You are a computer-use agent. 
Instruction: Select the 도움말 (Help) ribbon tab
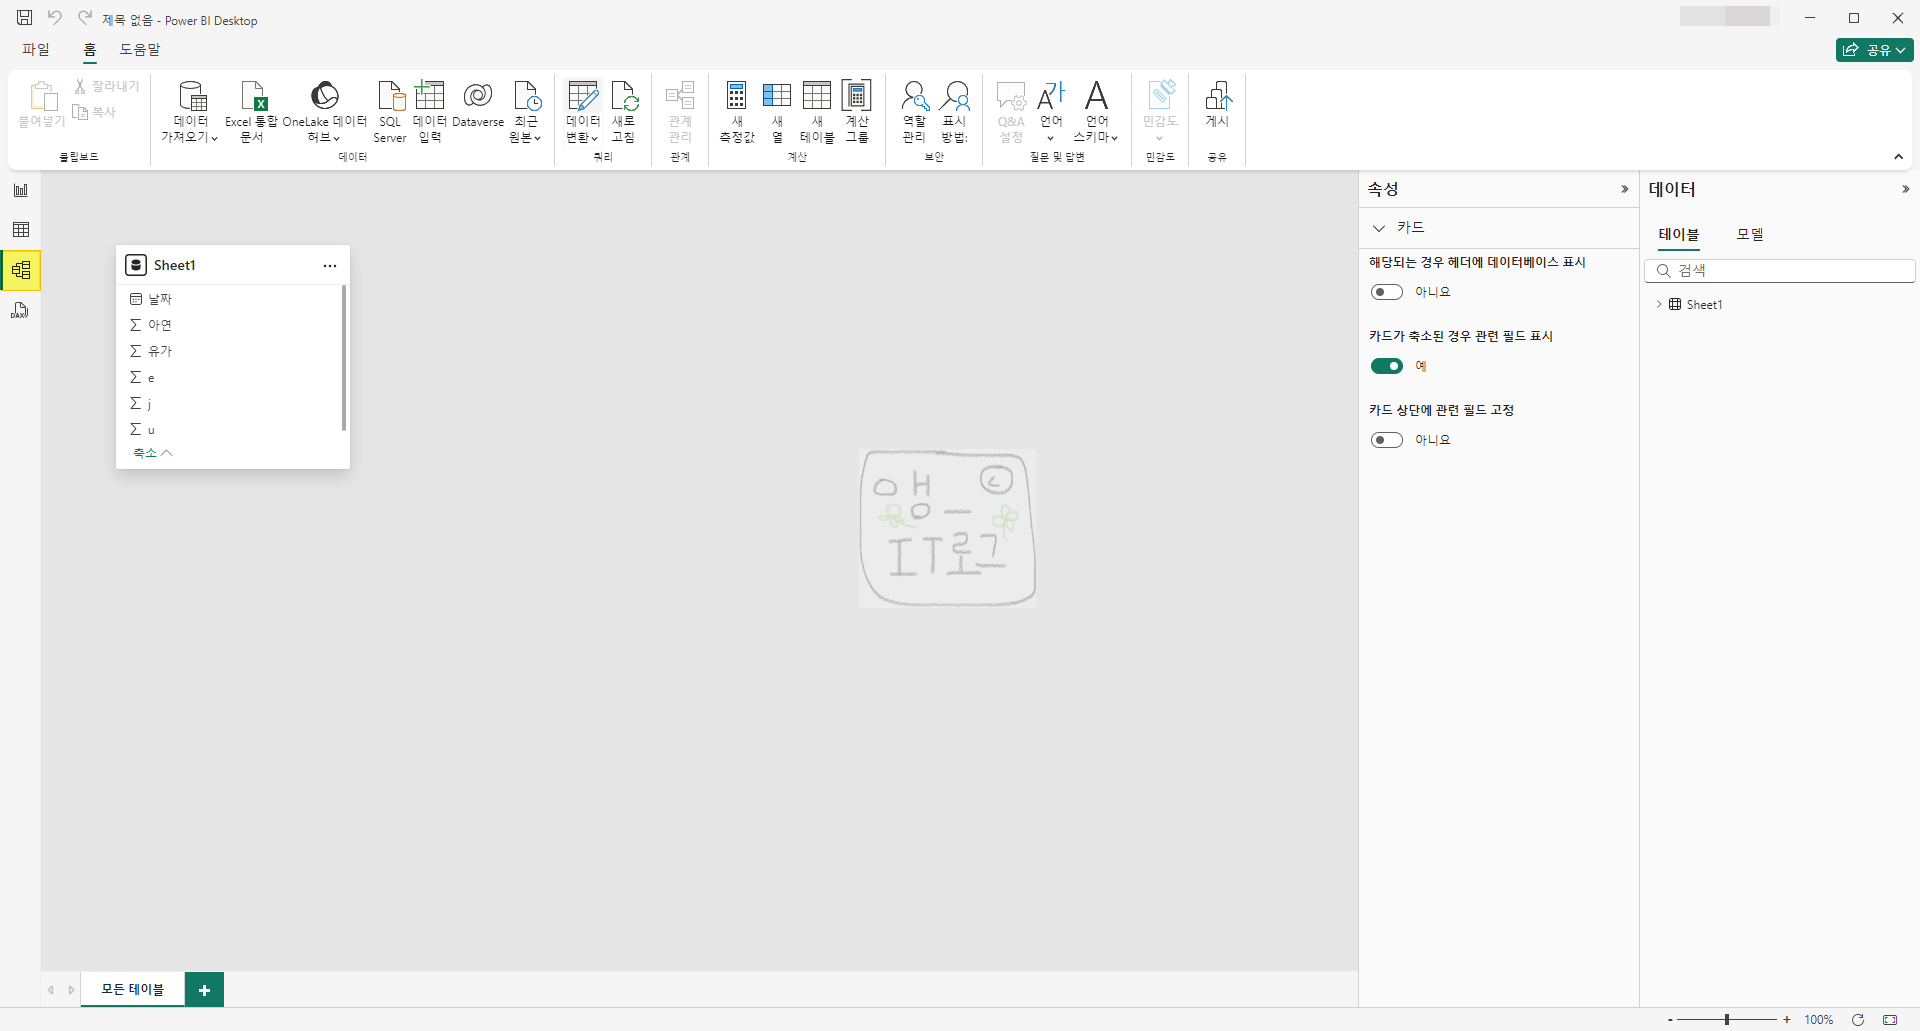click(x=140, y=49)
